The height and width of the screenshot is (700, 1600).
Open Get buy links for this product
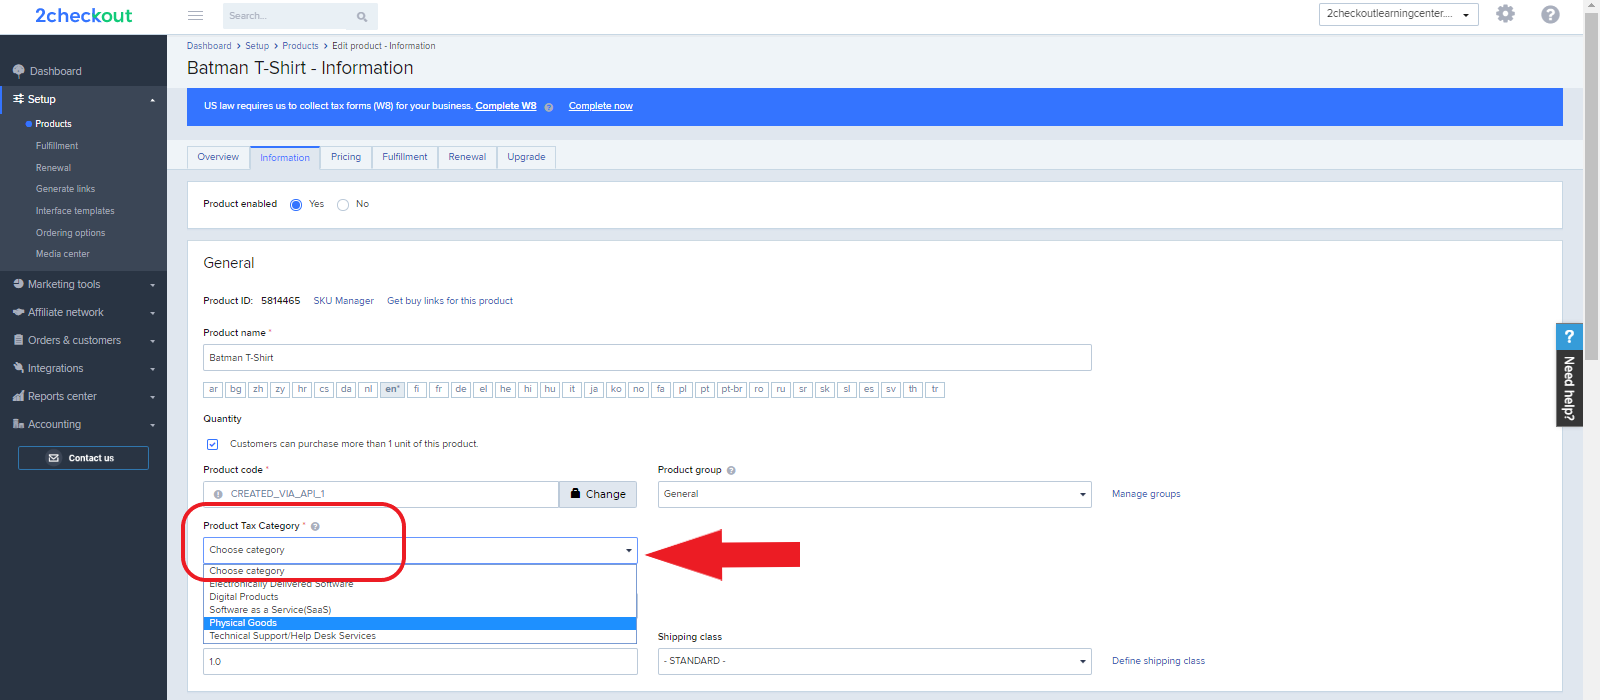click(450, 301)
